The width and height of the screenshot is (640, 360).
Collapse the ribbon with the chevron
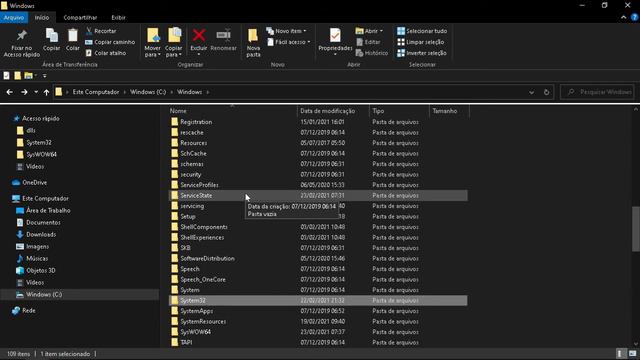click(623, 18)
